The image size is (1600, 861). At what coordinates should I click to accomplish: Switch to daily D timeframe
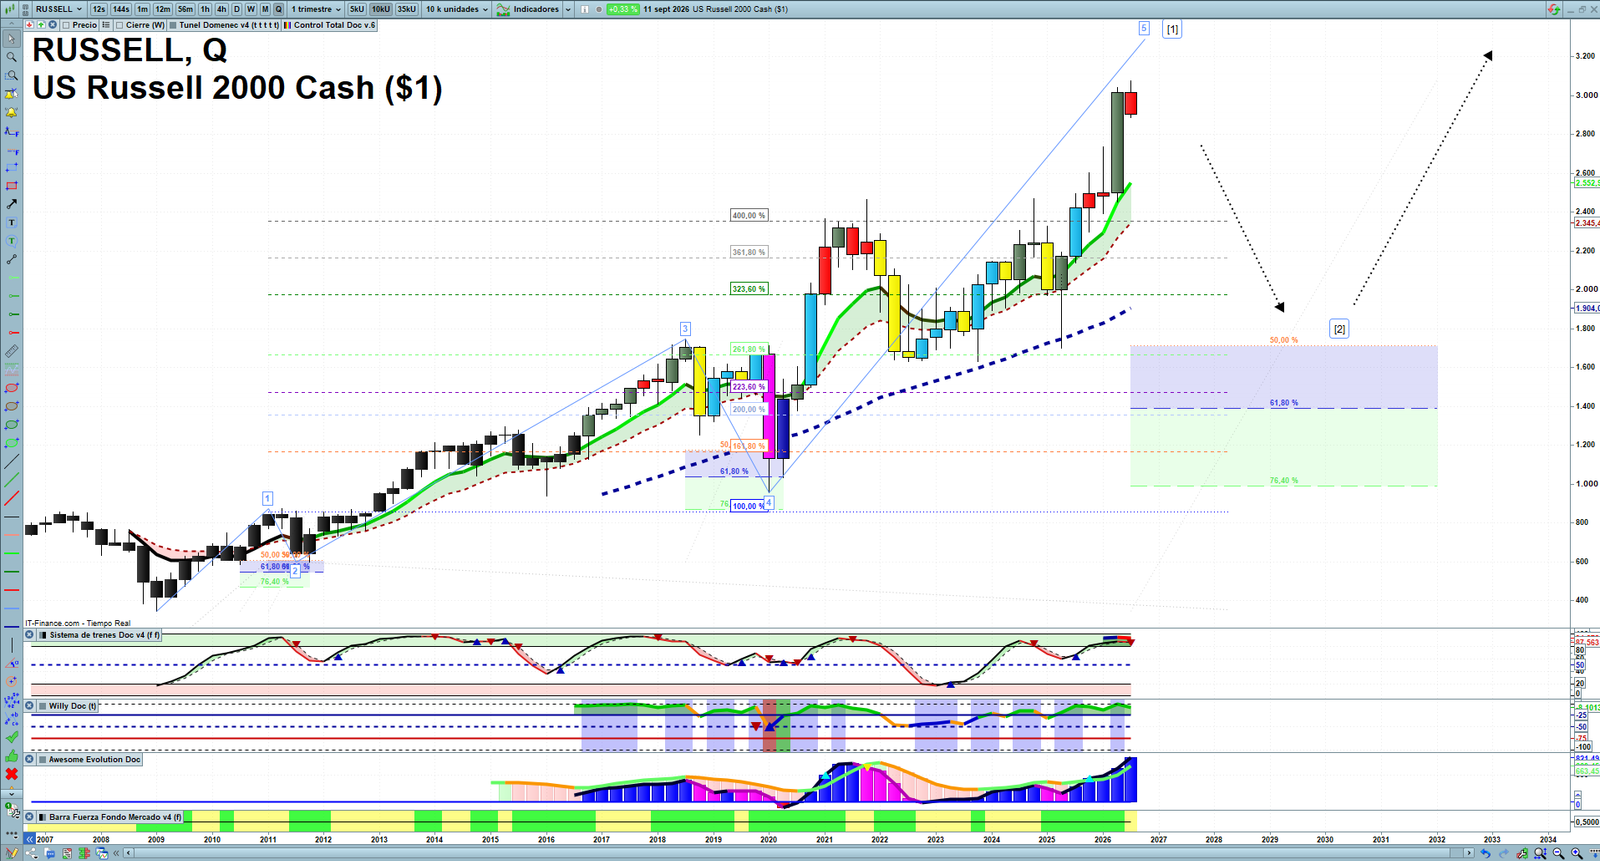[237, 9]
